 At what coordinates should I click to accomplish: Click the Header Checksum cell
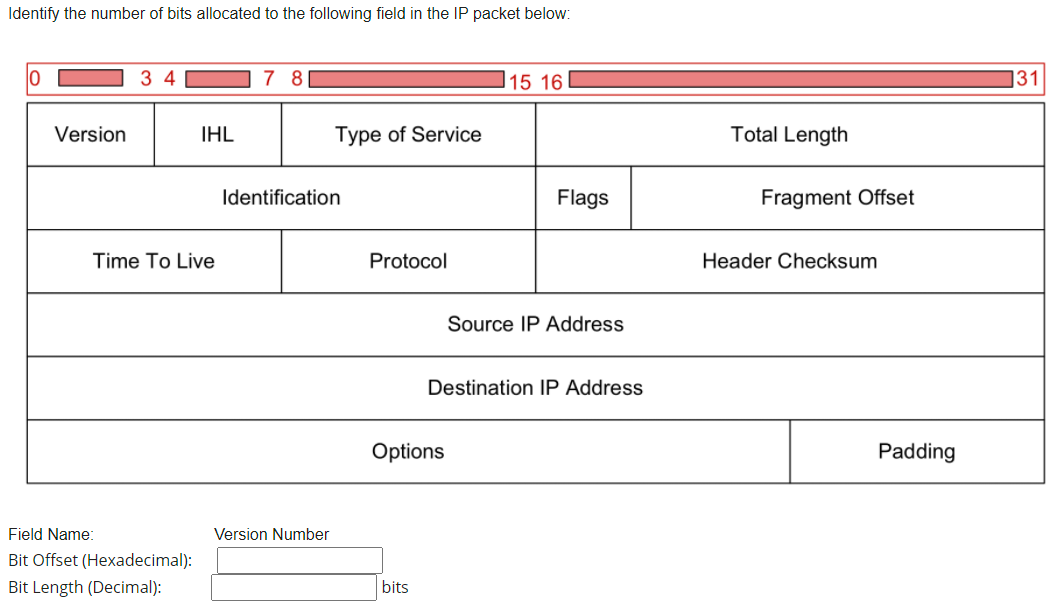(x=789, y=261)
